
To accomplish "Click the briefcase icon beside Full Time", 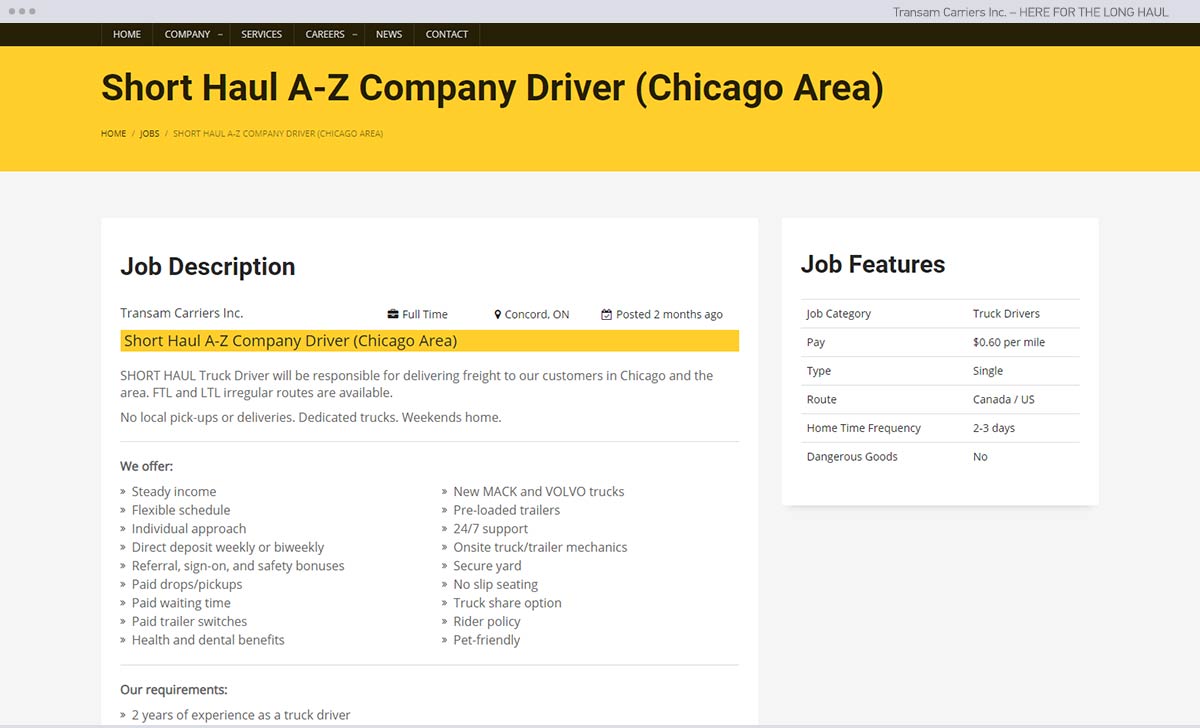I will coord(393,314).
